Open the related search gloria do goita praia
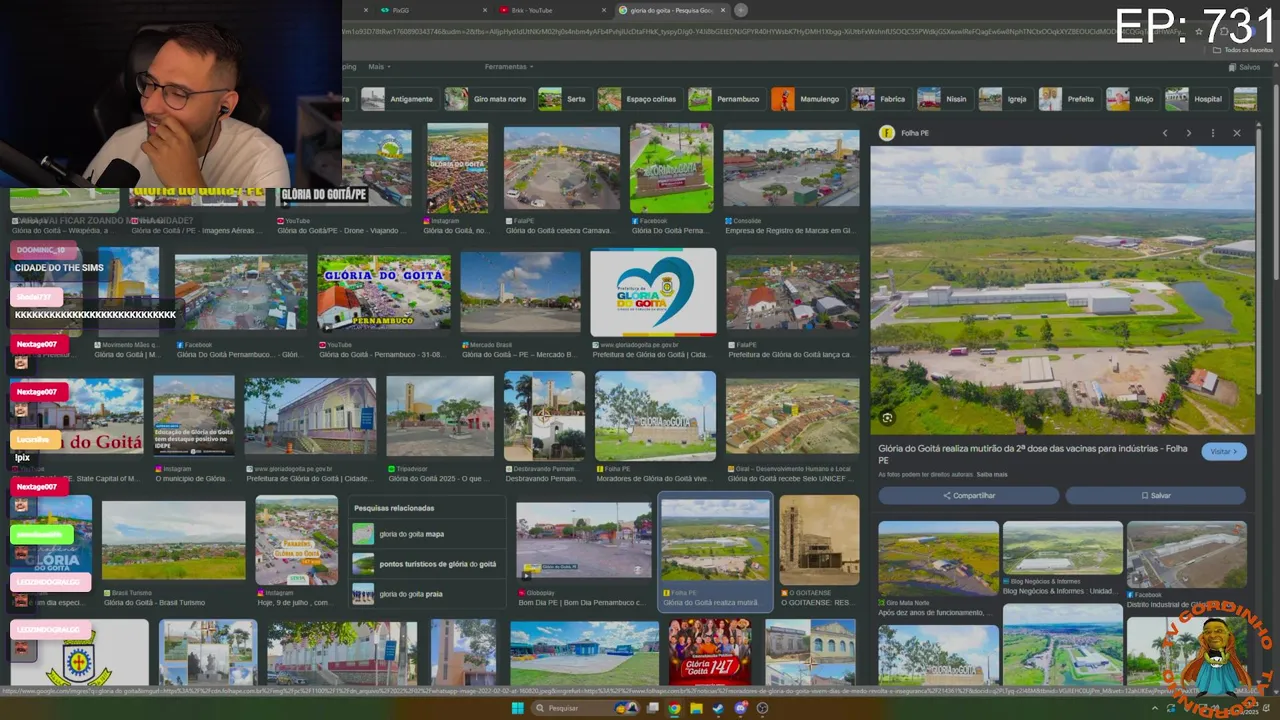1280x720 pixels. pyautogui.click(x=428, y=594)
